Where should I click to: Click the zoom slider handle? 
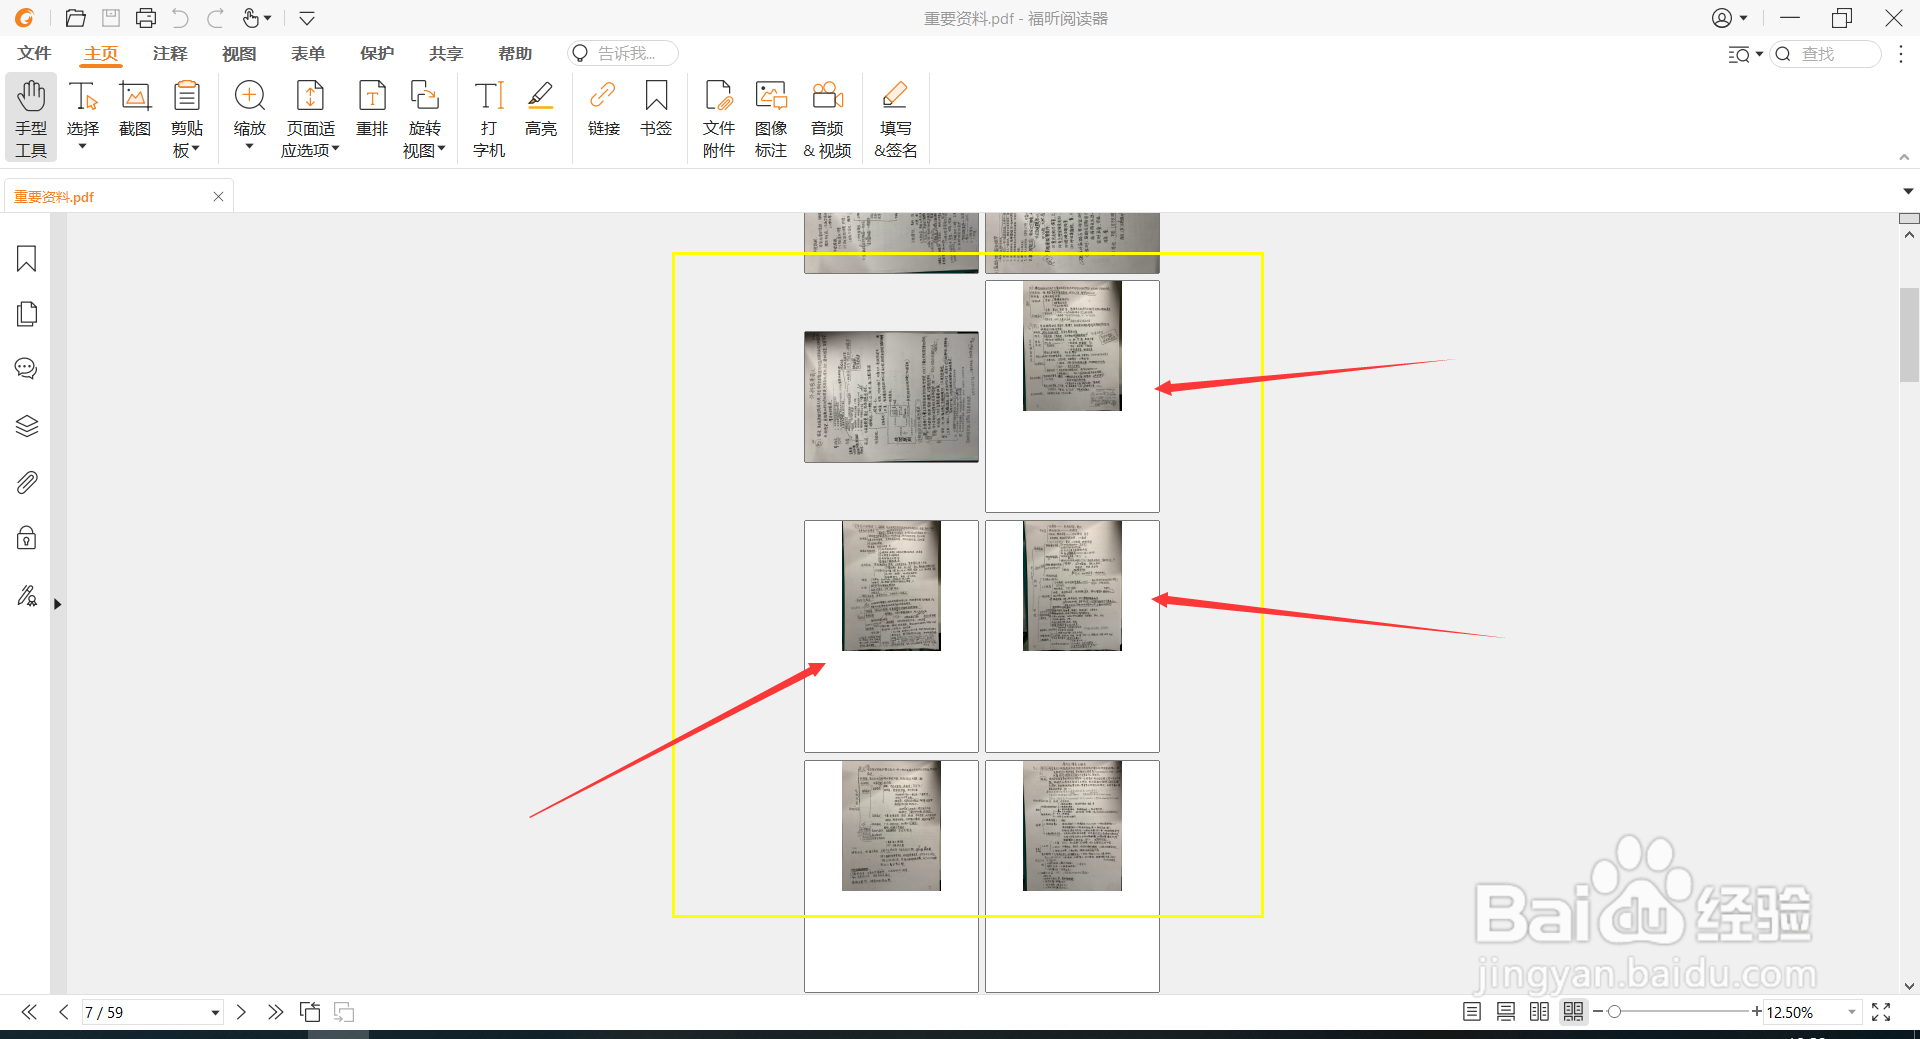[x=1614, y=1012]
